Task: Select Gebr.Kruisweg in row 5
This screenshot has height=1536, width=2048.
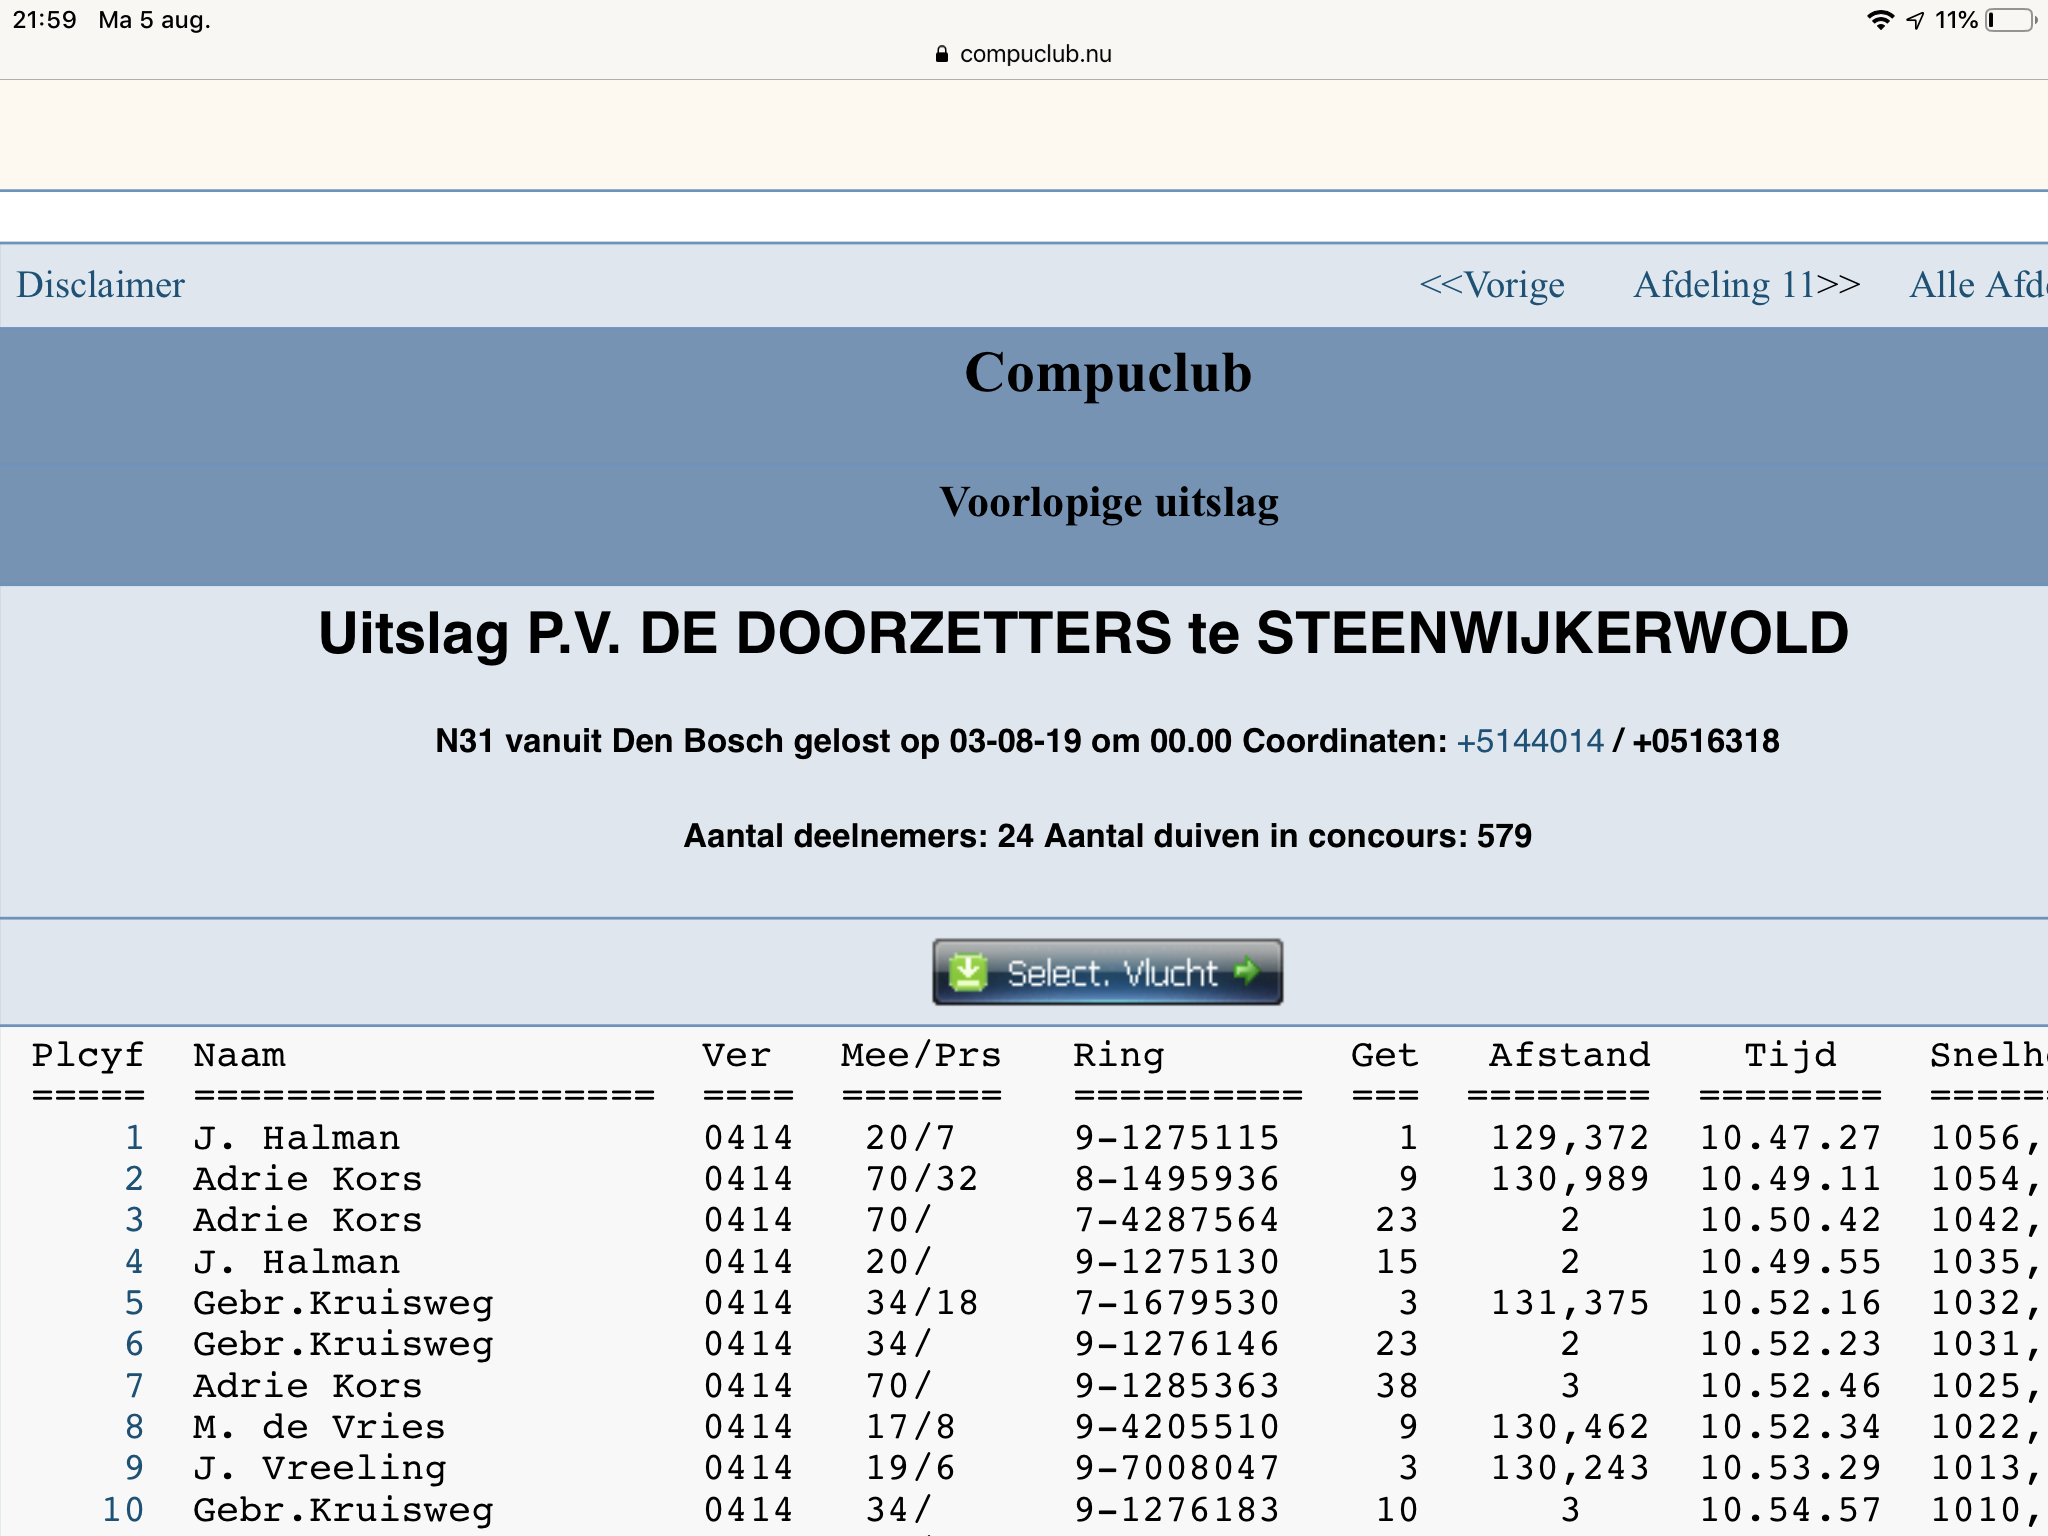Action: [343, 1303]
